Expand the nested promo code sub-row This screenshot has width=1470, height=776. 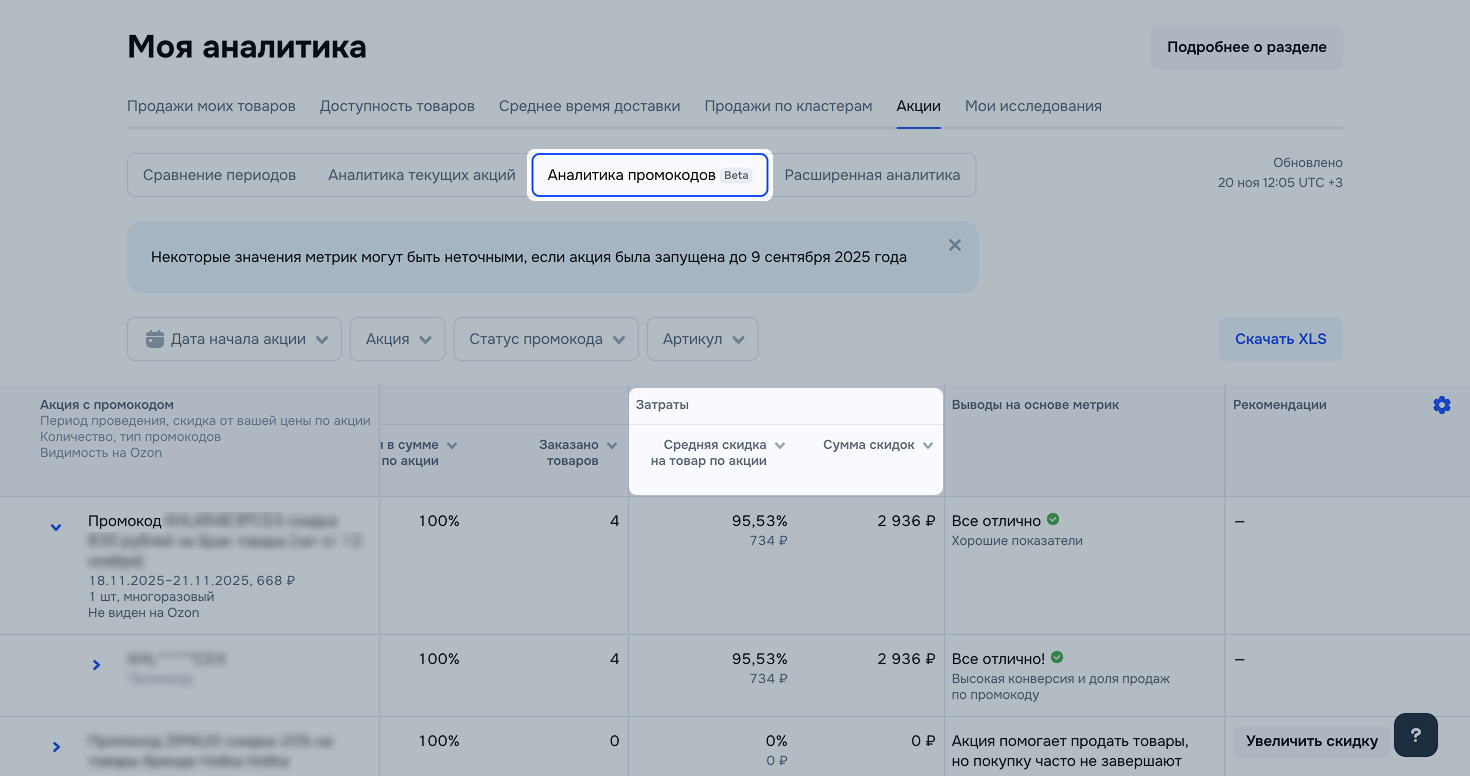pos(97,664)
